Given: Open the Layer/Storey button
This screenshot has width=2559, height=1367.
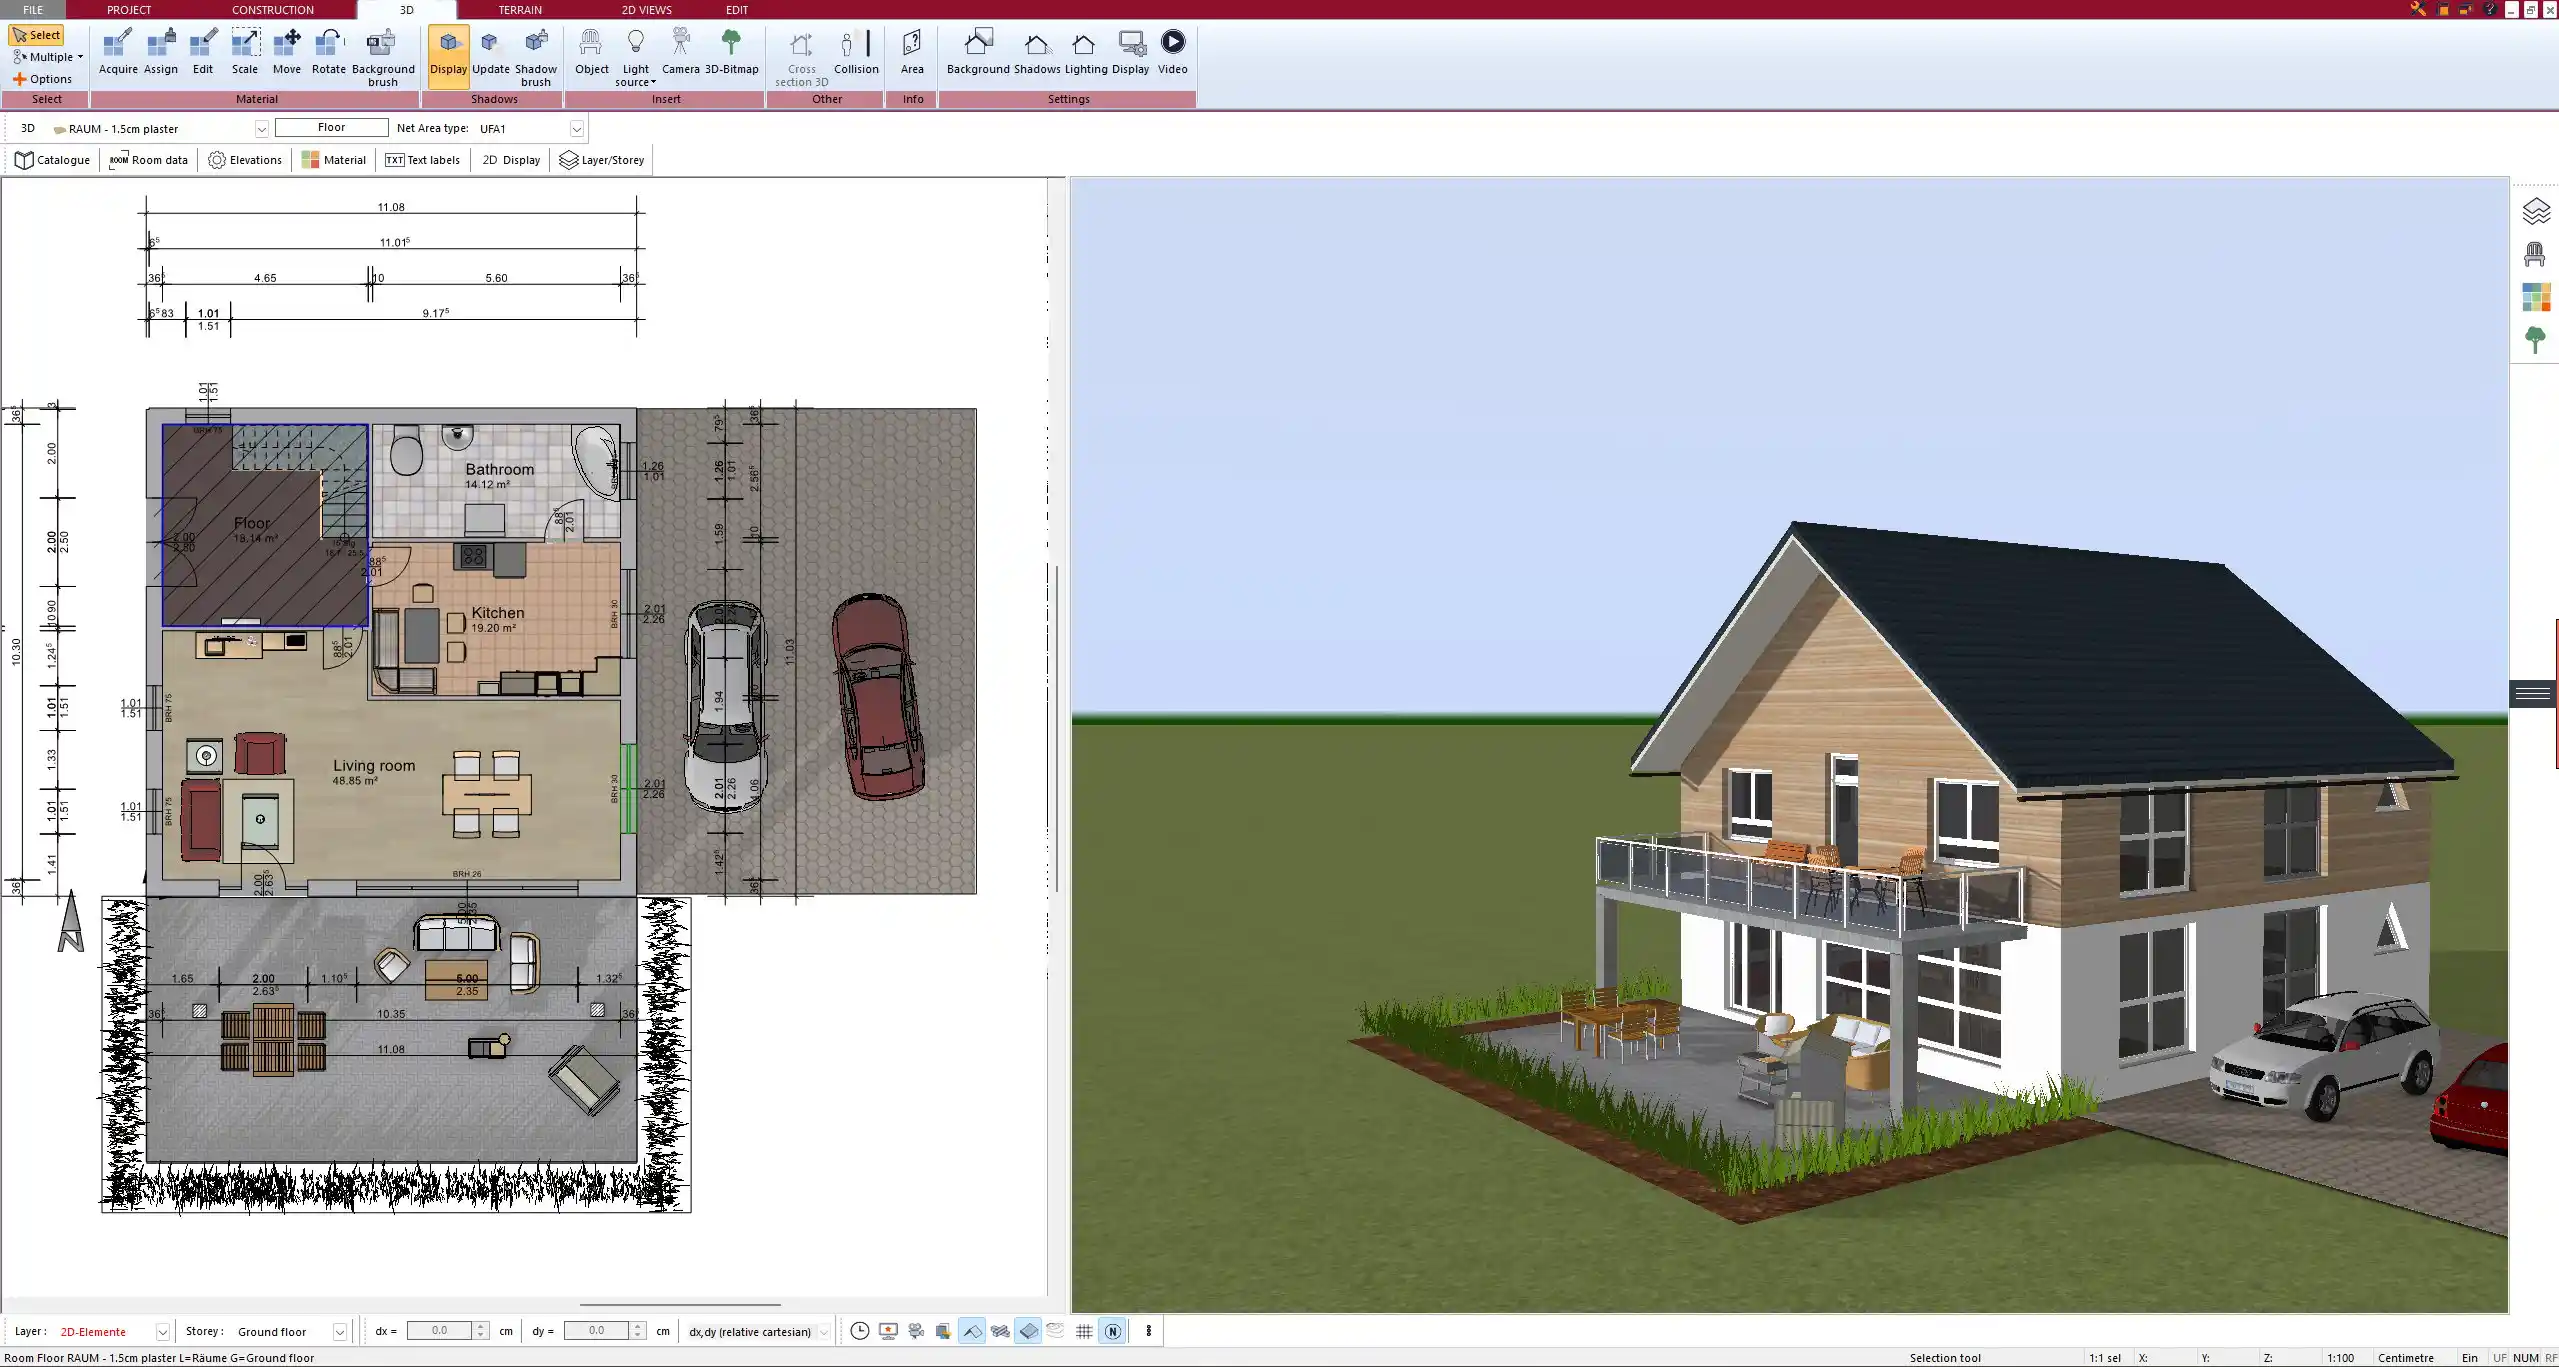Looking at the screenshot, I should pos(601,160).
